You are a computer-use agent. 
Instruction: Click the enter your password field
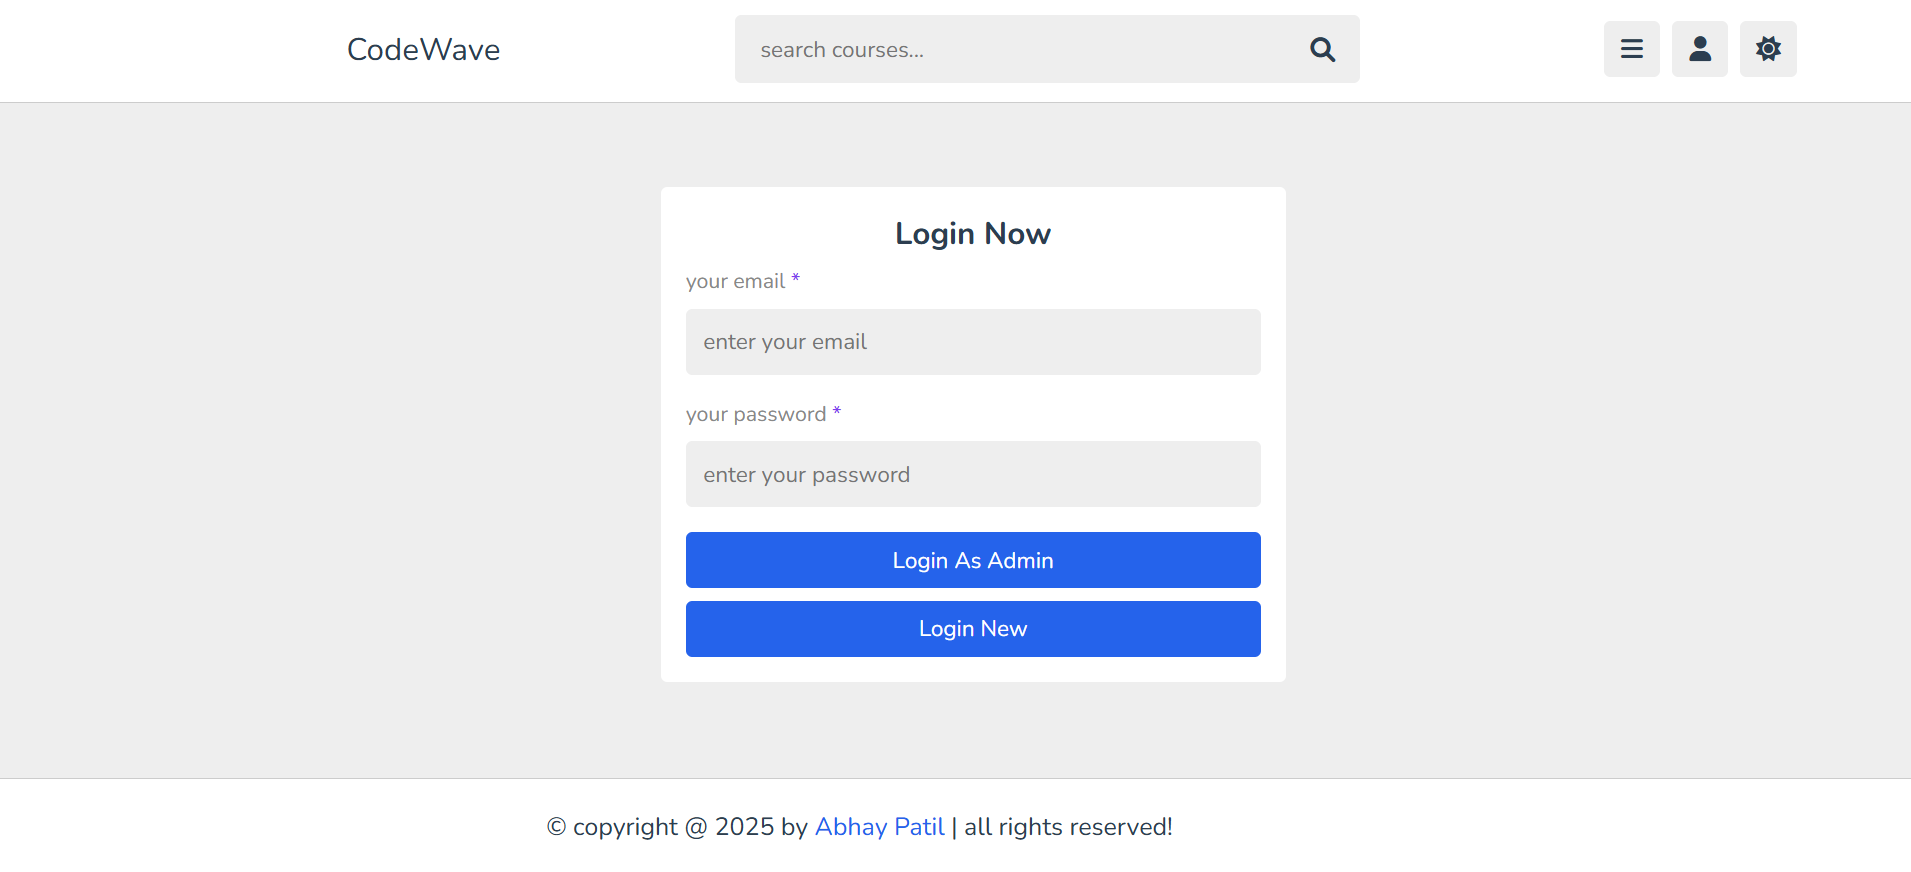972,474
